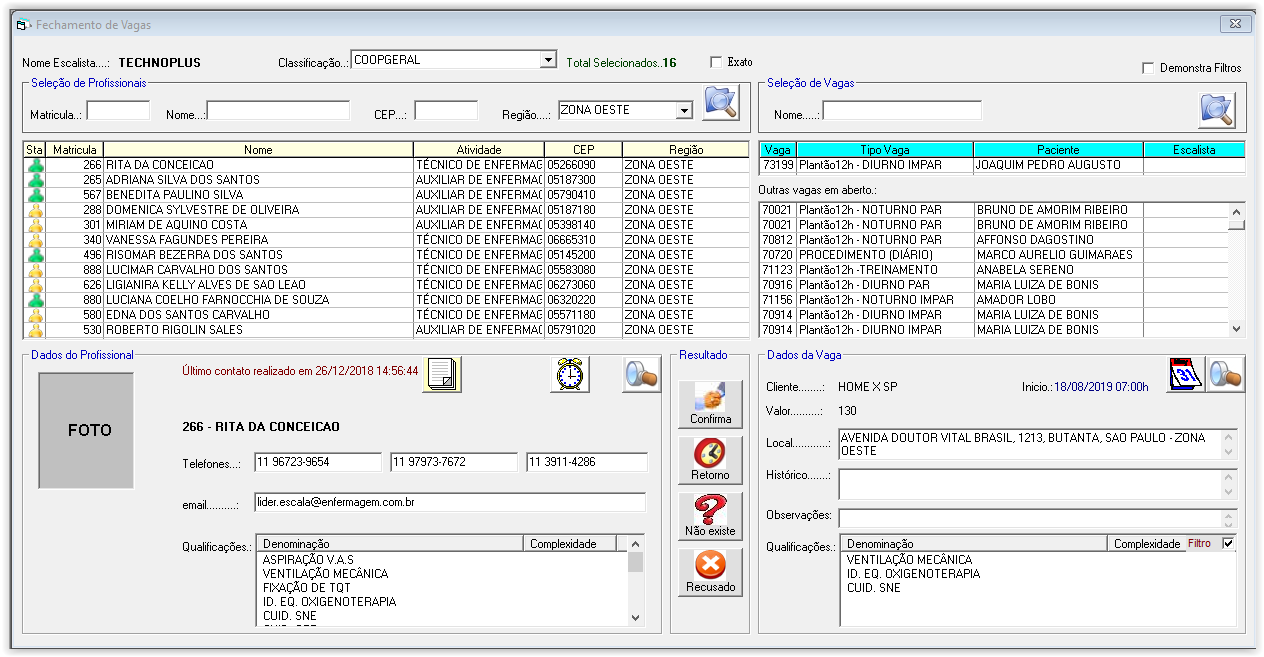Sort by the Nome column header
Image resolution: width=1264 pixels, height=657 pixels.
click(258, 150)
